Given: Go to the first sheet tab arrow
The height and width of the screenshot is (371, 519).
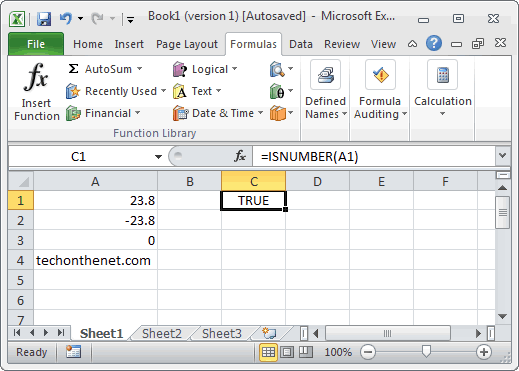Looking at the screenshot, I should pos(17,332).
